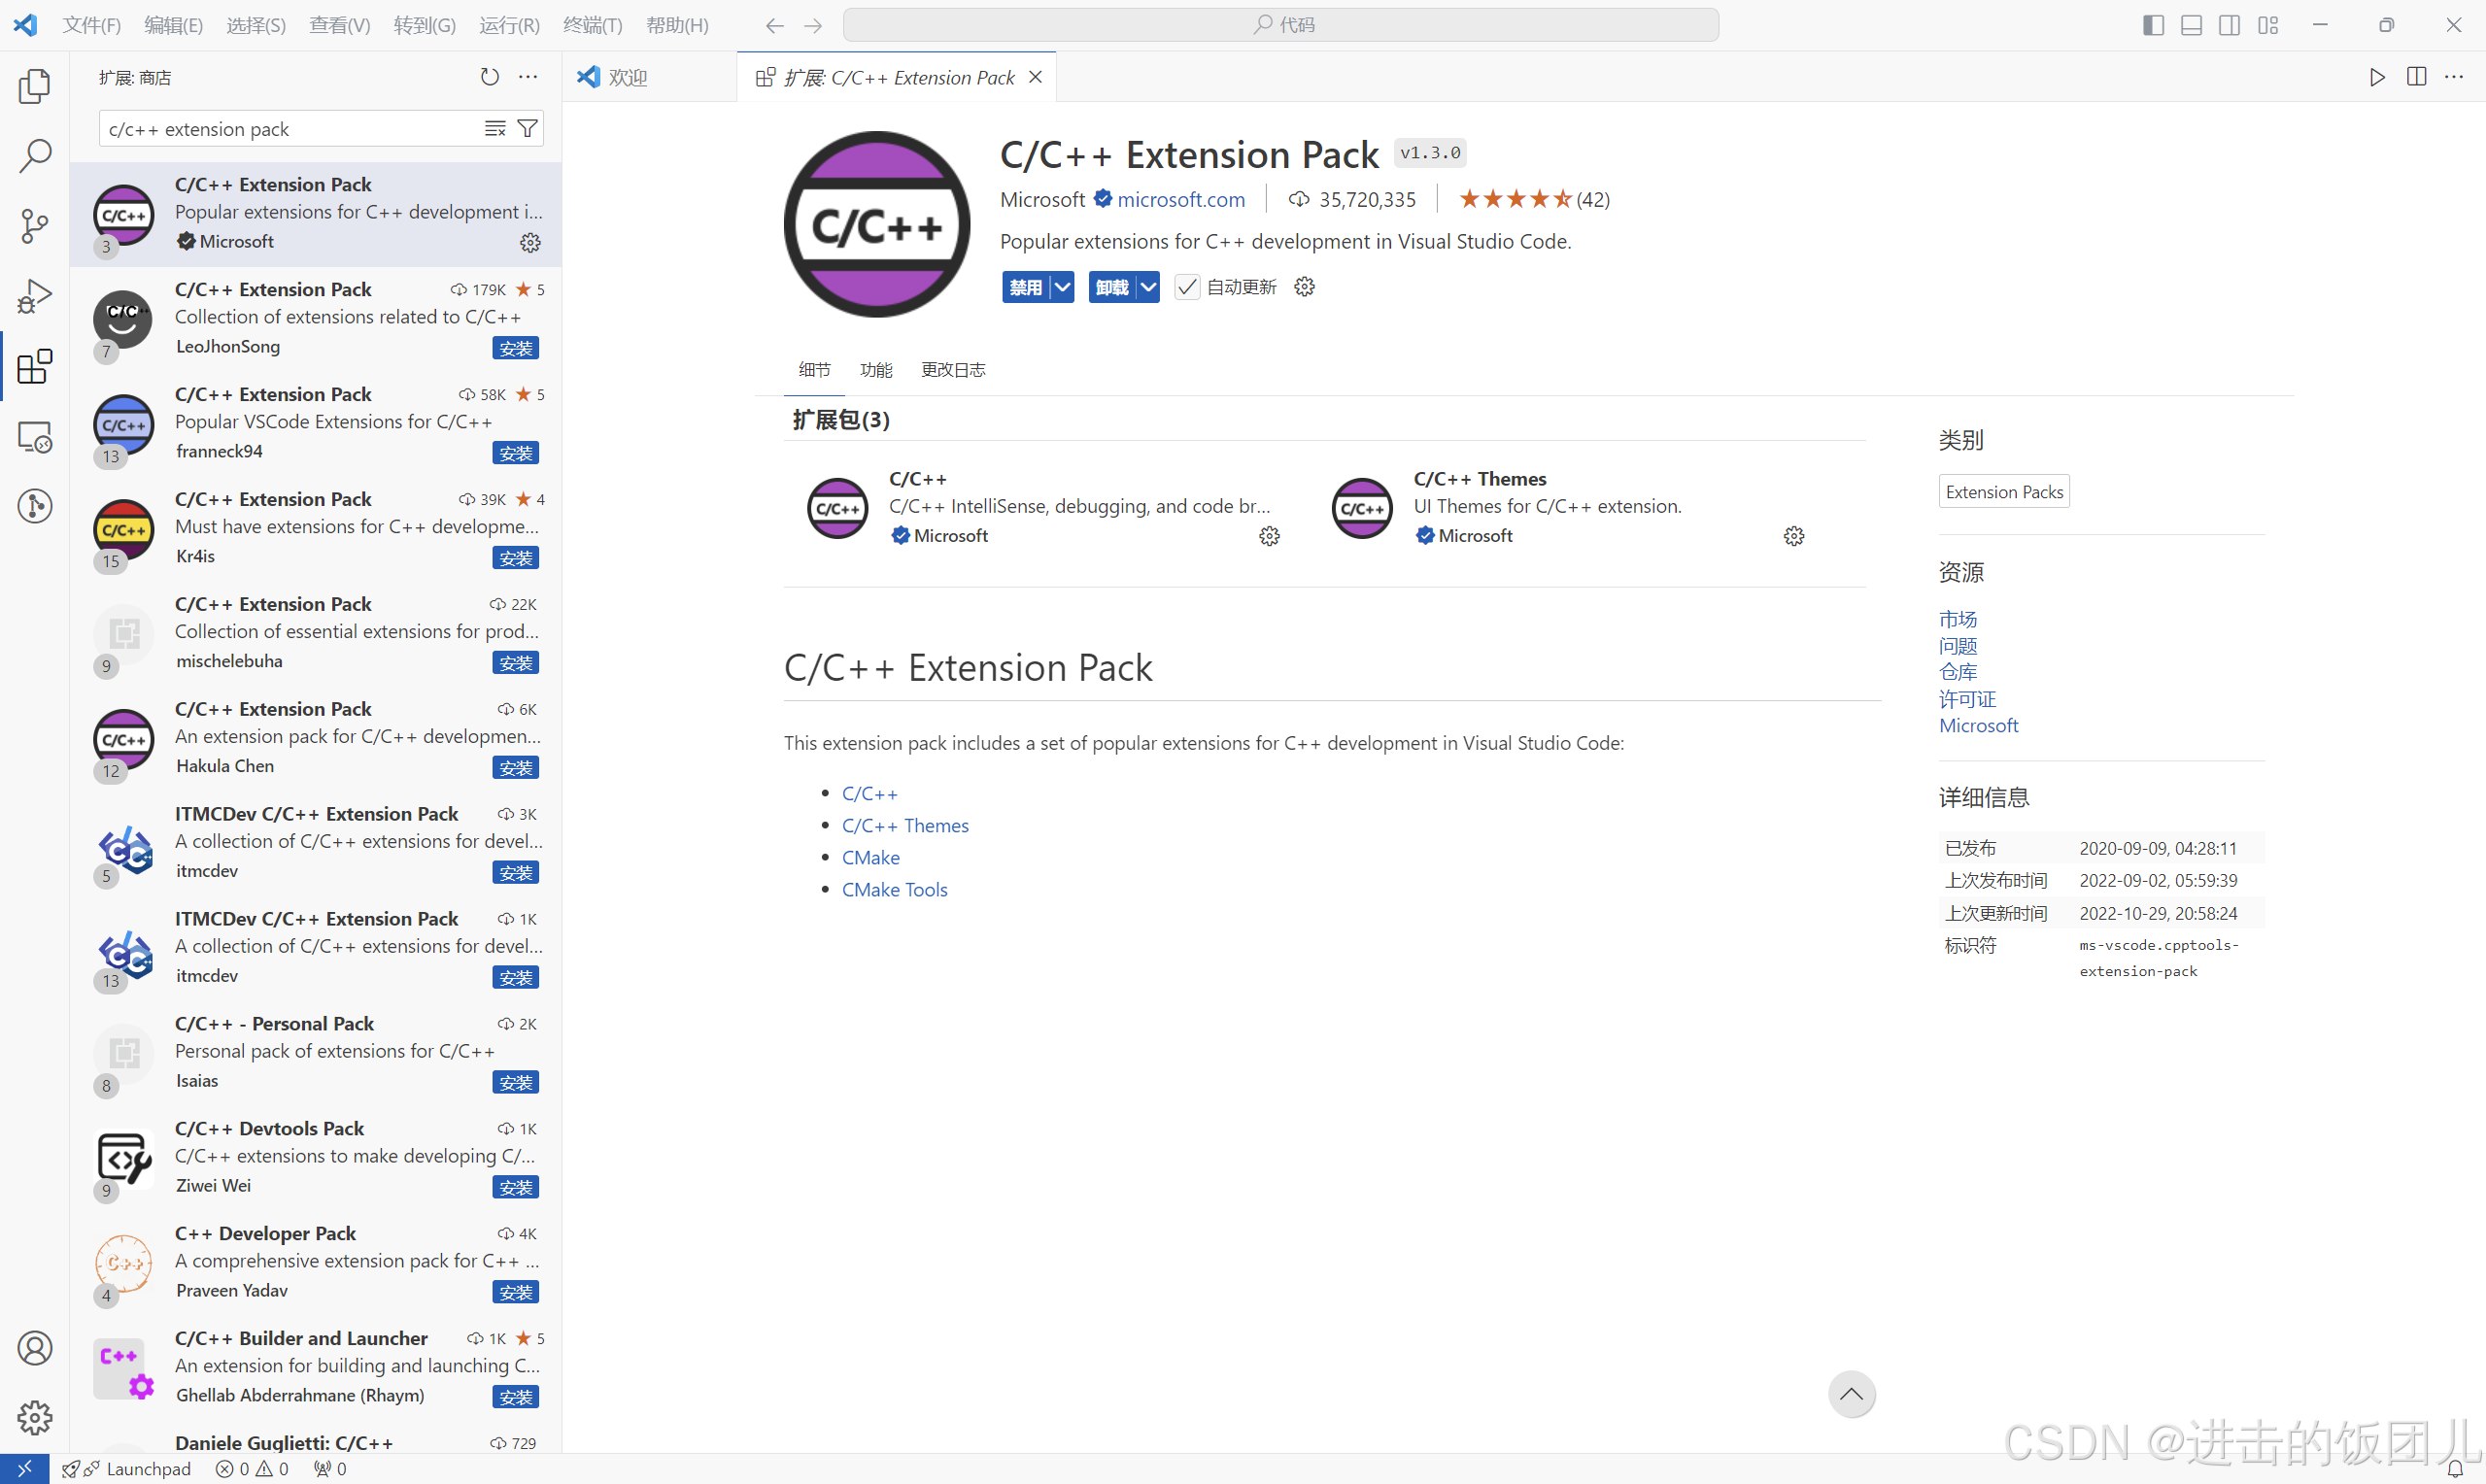2486x1484 pixels.
Task: Open Views and More Actions menu
Action: click(528, 77)
